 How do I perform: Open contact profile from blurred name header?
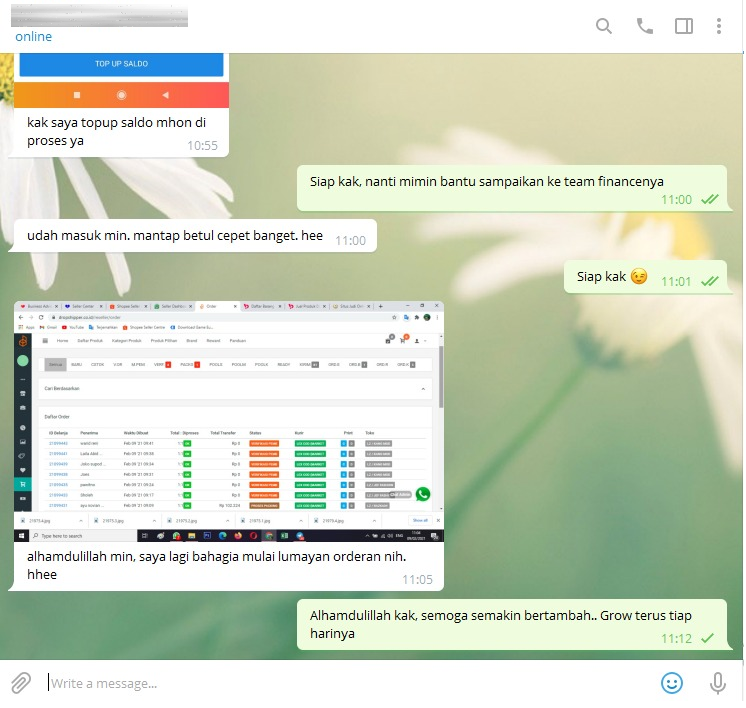tap(99, 16)
